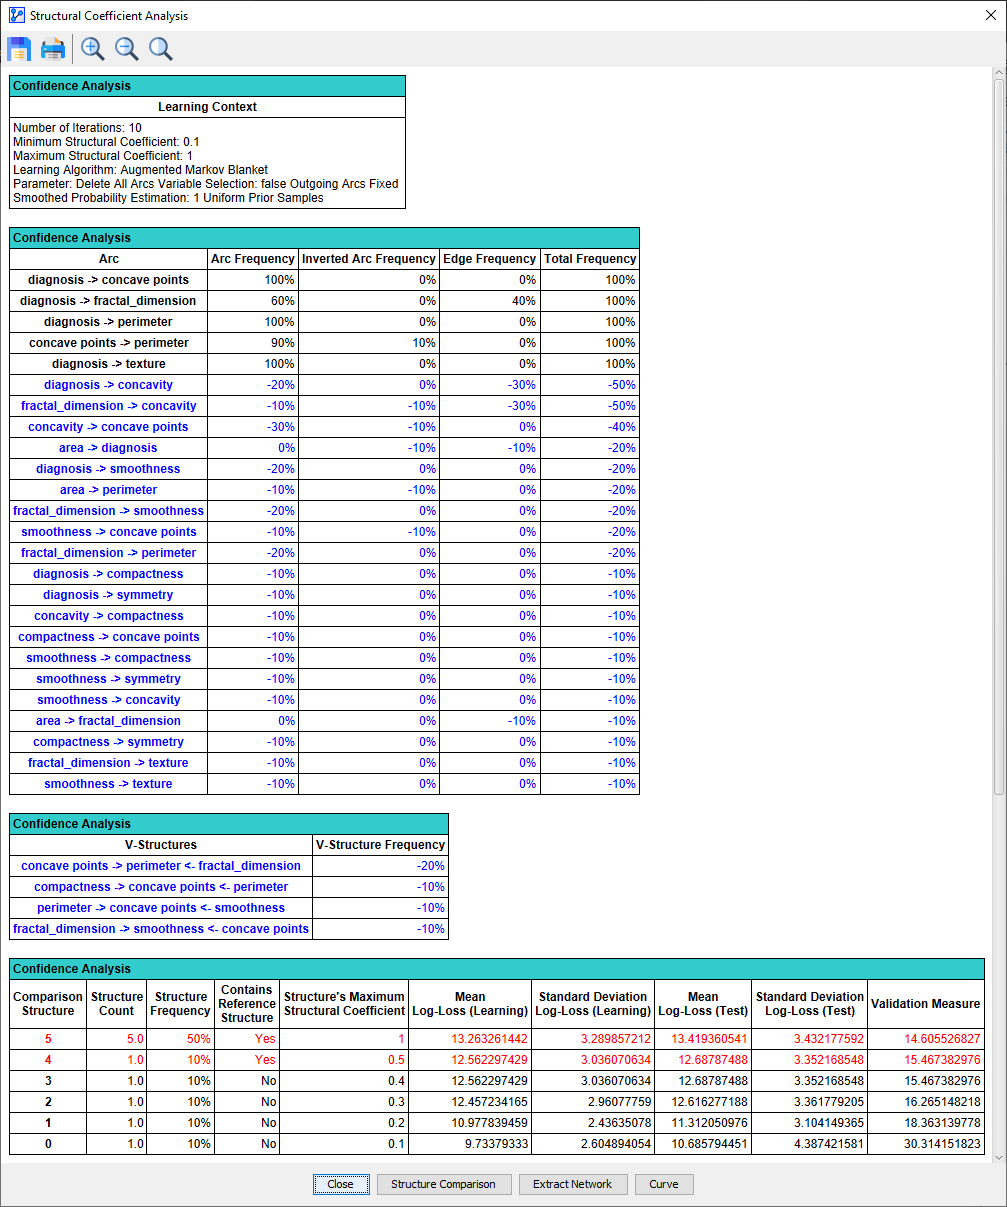Select the 'area -> diagnosis' arc
Screen dimensions: 1007x1207
click(108, 448)
